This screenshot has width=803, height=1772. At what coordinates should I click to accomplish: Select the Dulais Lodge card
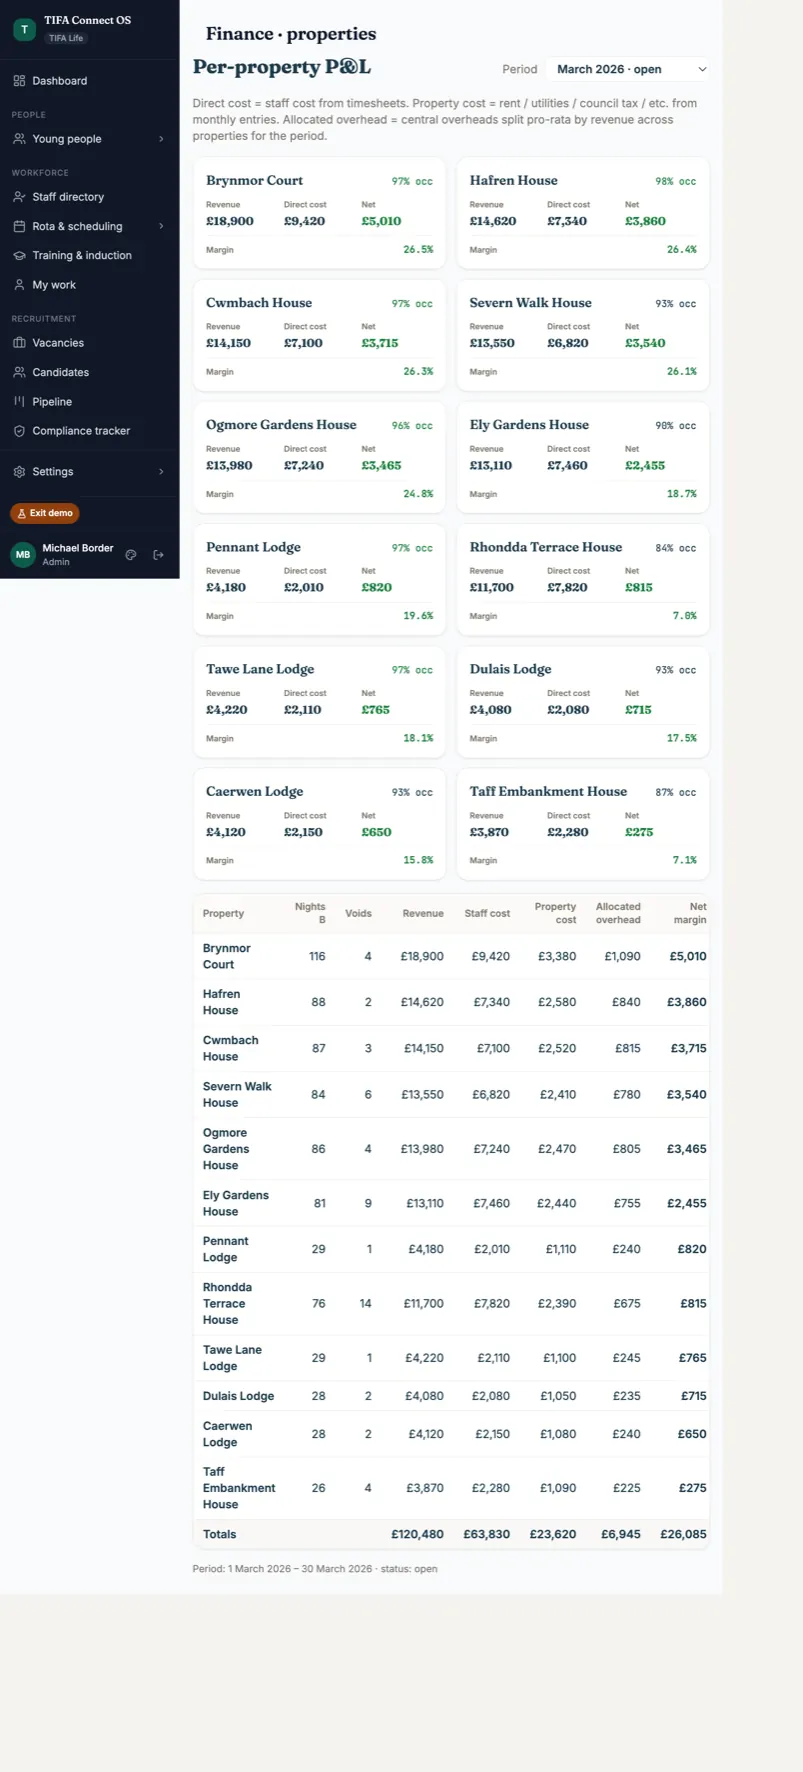coord(583,702)
